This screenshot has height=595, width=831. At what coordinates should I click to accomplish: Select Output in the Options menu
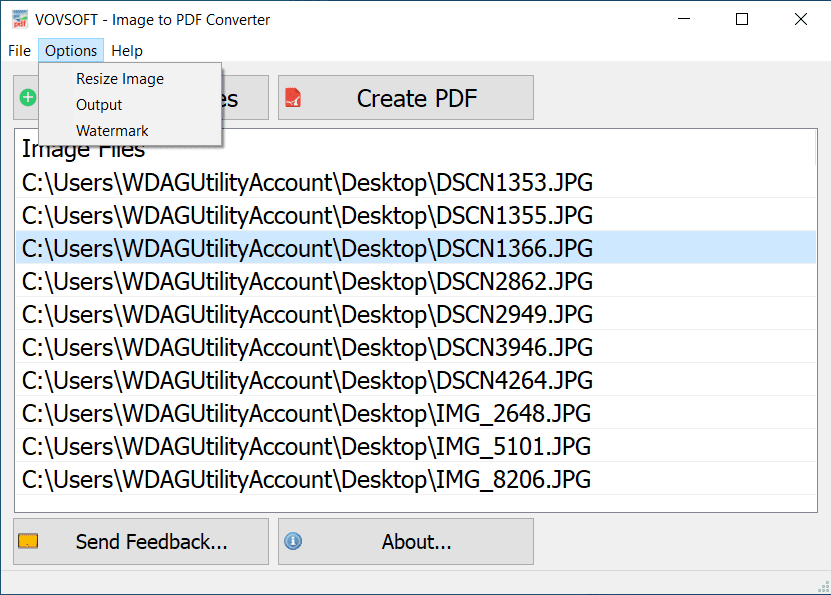click(99, 105)
